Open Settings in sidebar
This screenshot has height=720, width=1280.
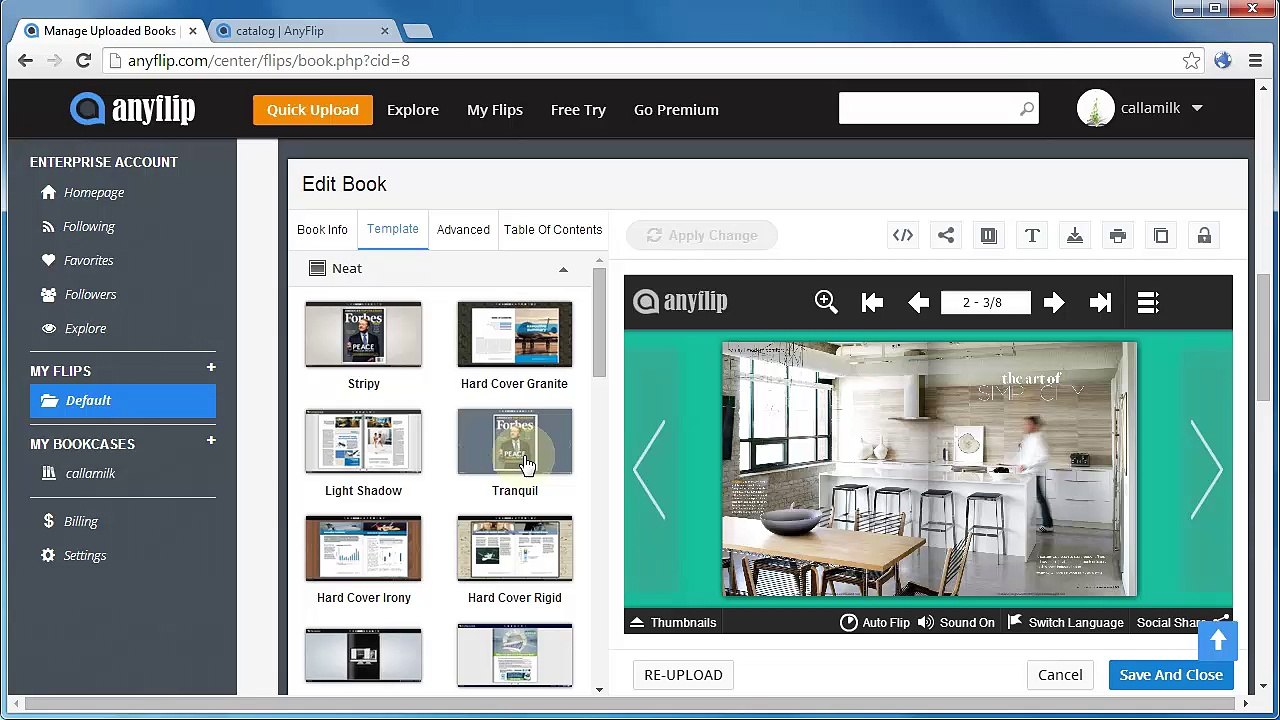(x=73, y=555)
